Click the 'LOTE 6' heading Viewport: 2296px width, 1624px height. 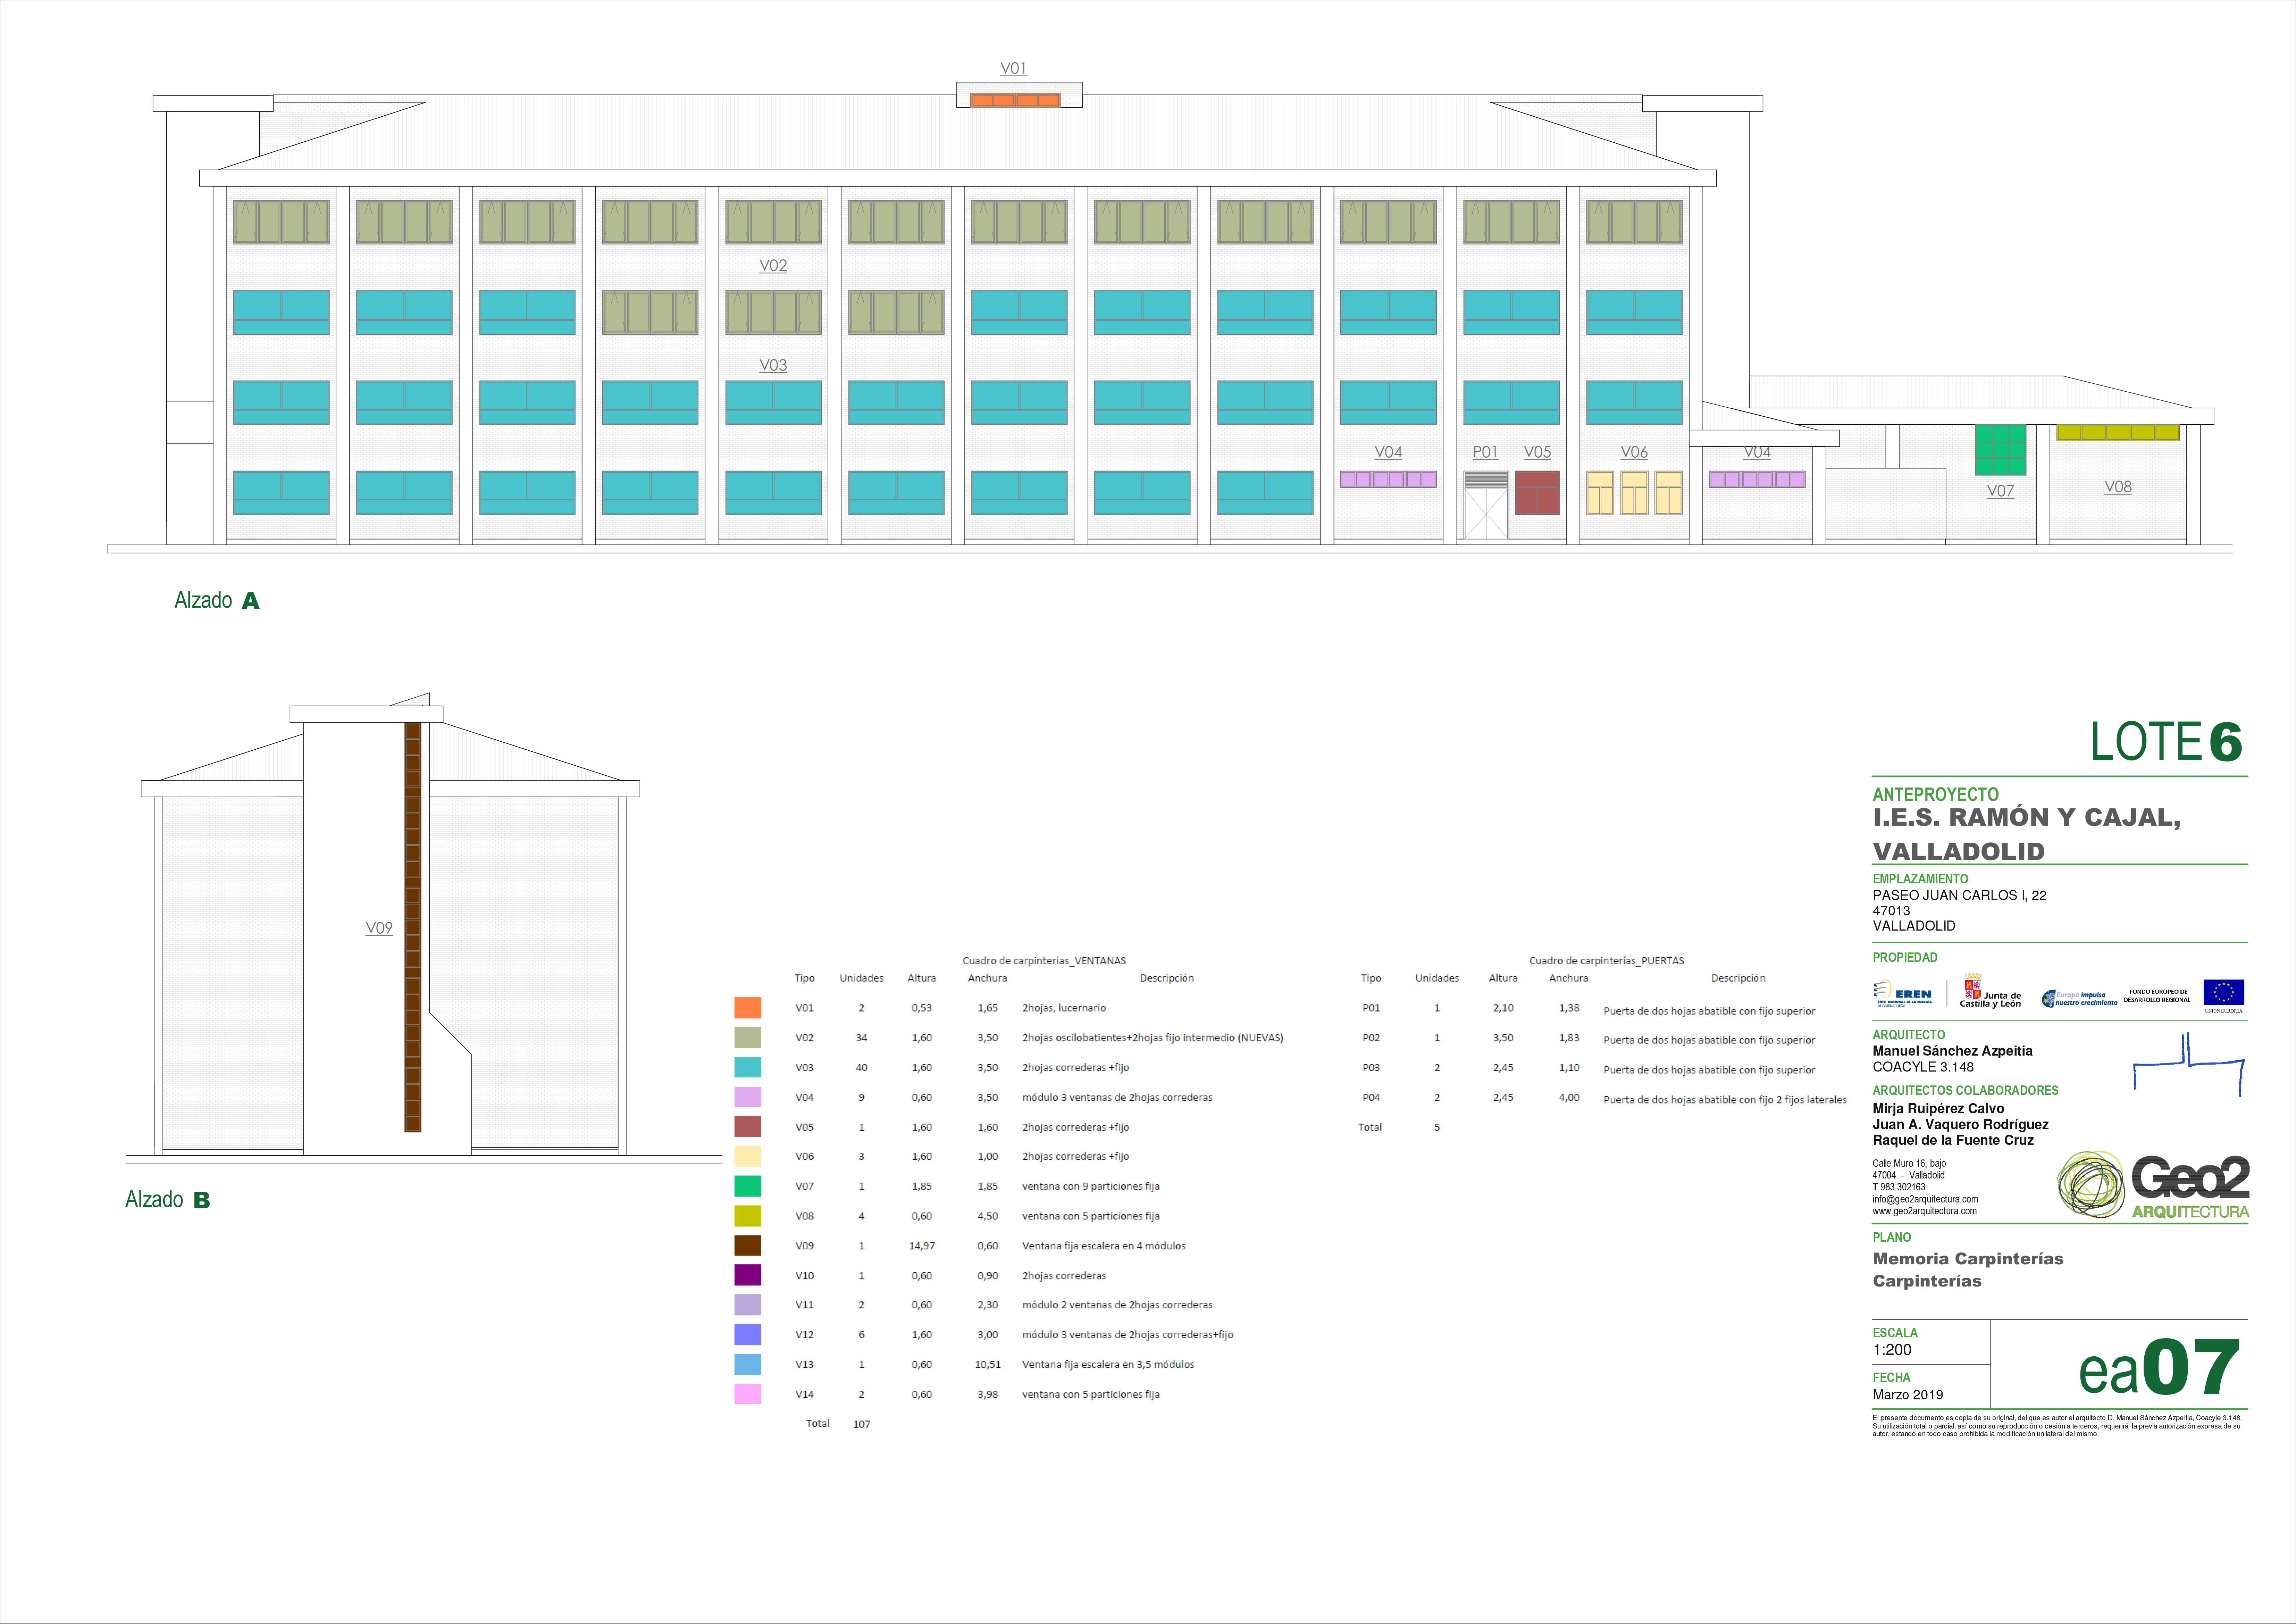(x=2167, y=742)
